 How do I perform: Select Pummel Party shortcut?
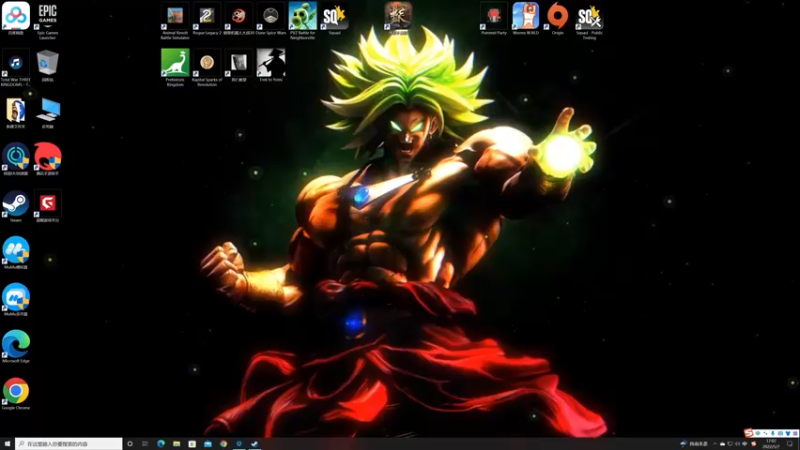point(494,18)
